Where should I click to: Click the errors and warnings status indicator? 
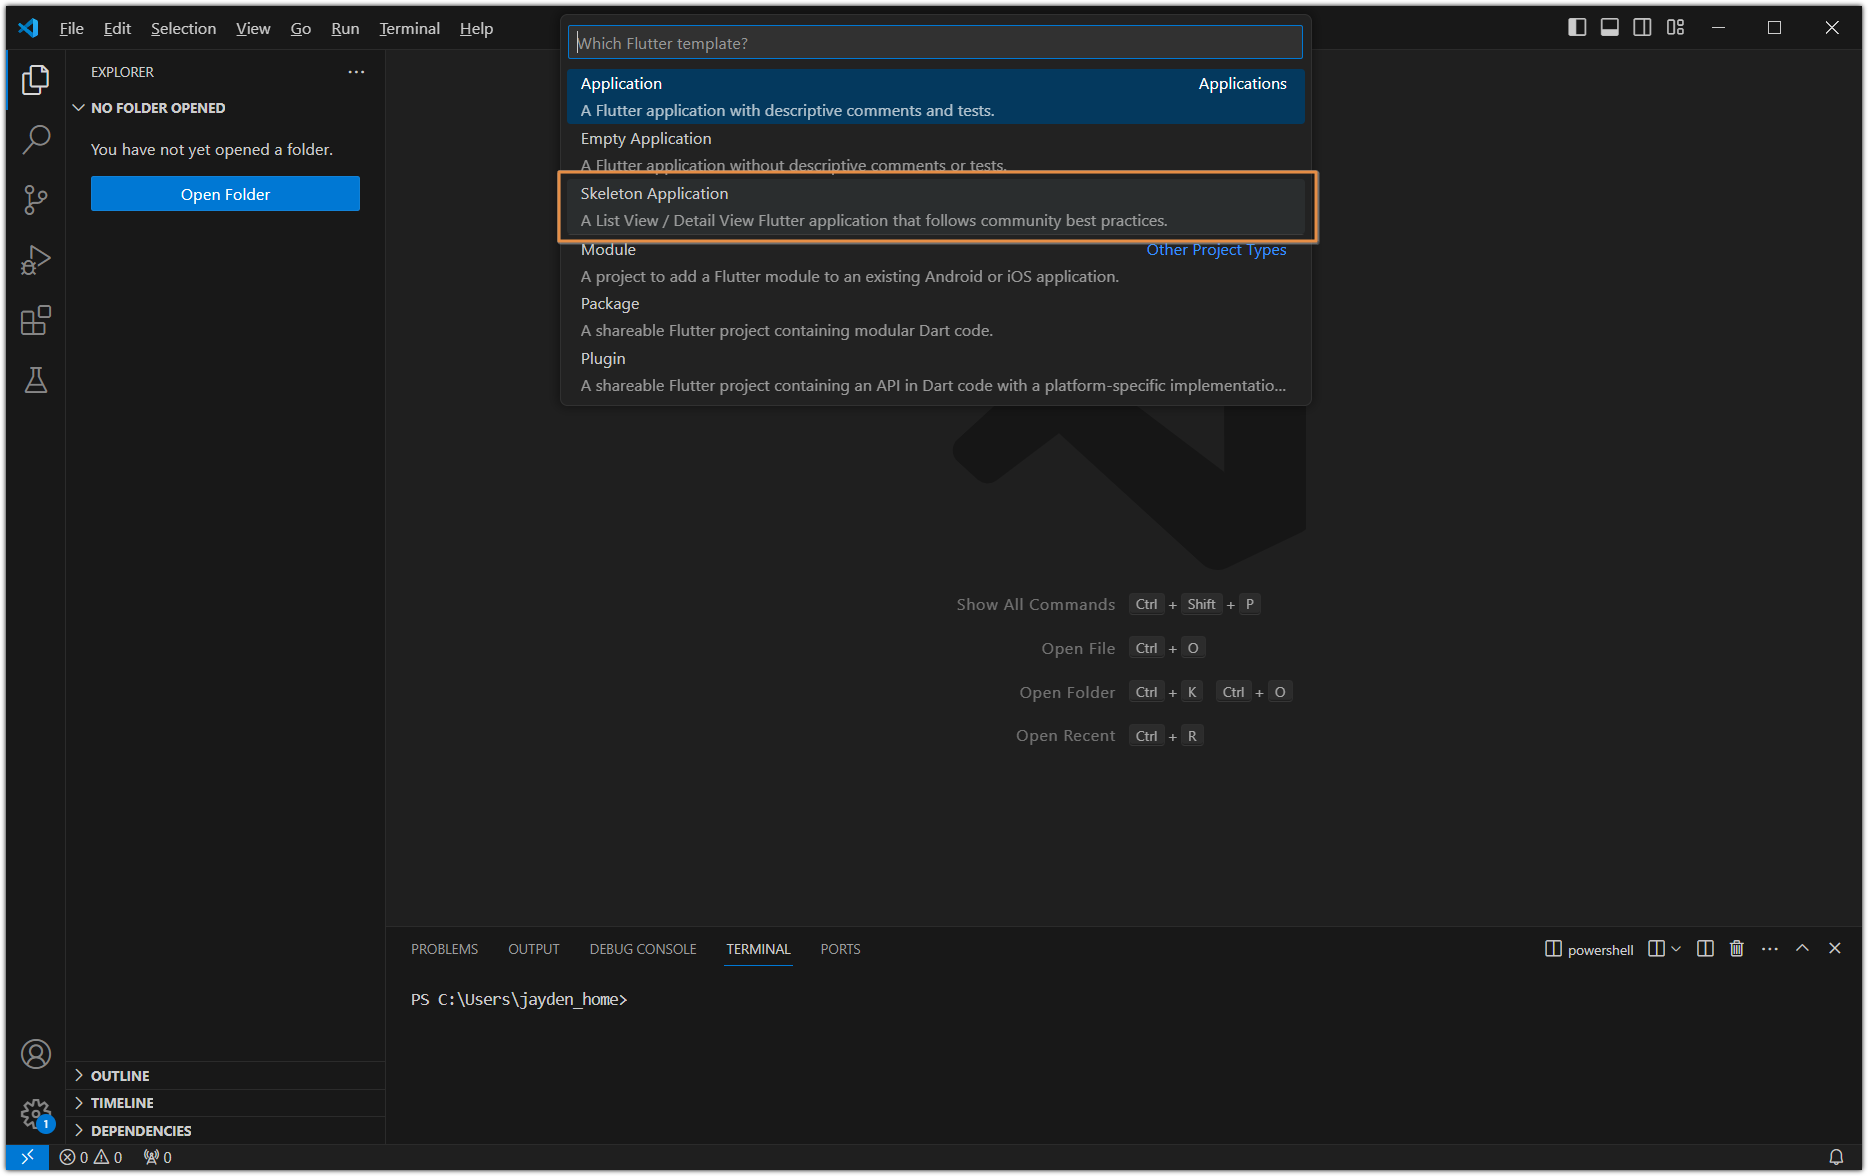pos(91,1157)
